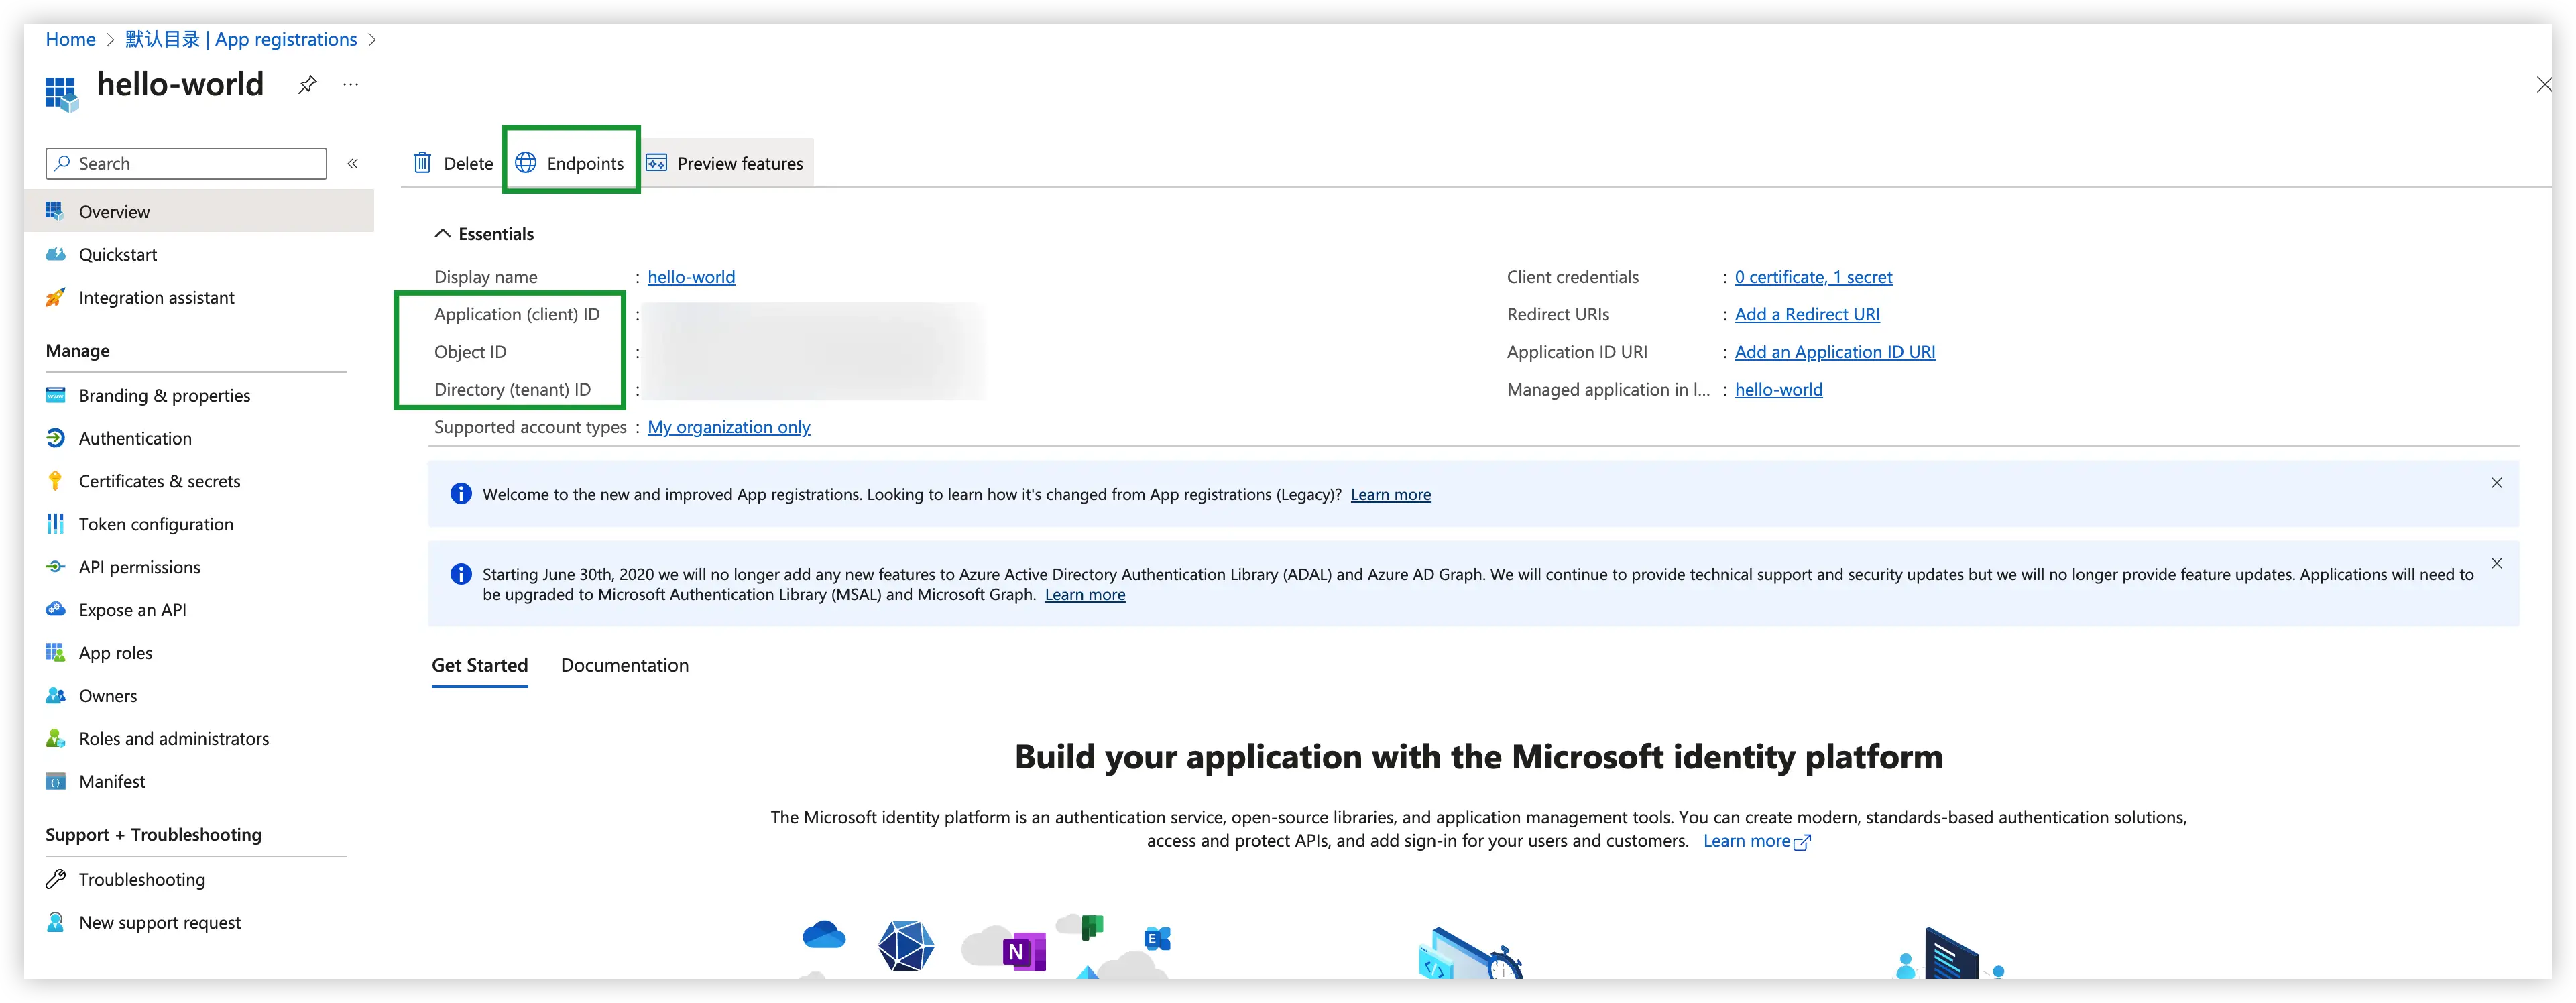Screen dimensions: 2576x1003
Task: Click Learn more in welcome banner
Action: (1390, 494)
